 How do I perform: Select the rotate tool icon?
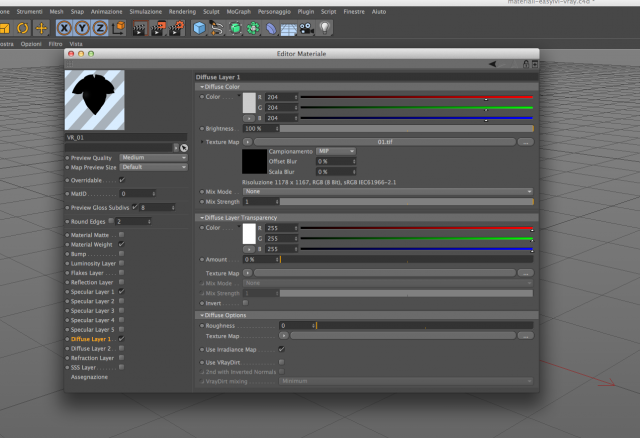click(x=23, y=28)
